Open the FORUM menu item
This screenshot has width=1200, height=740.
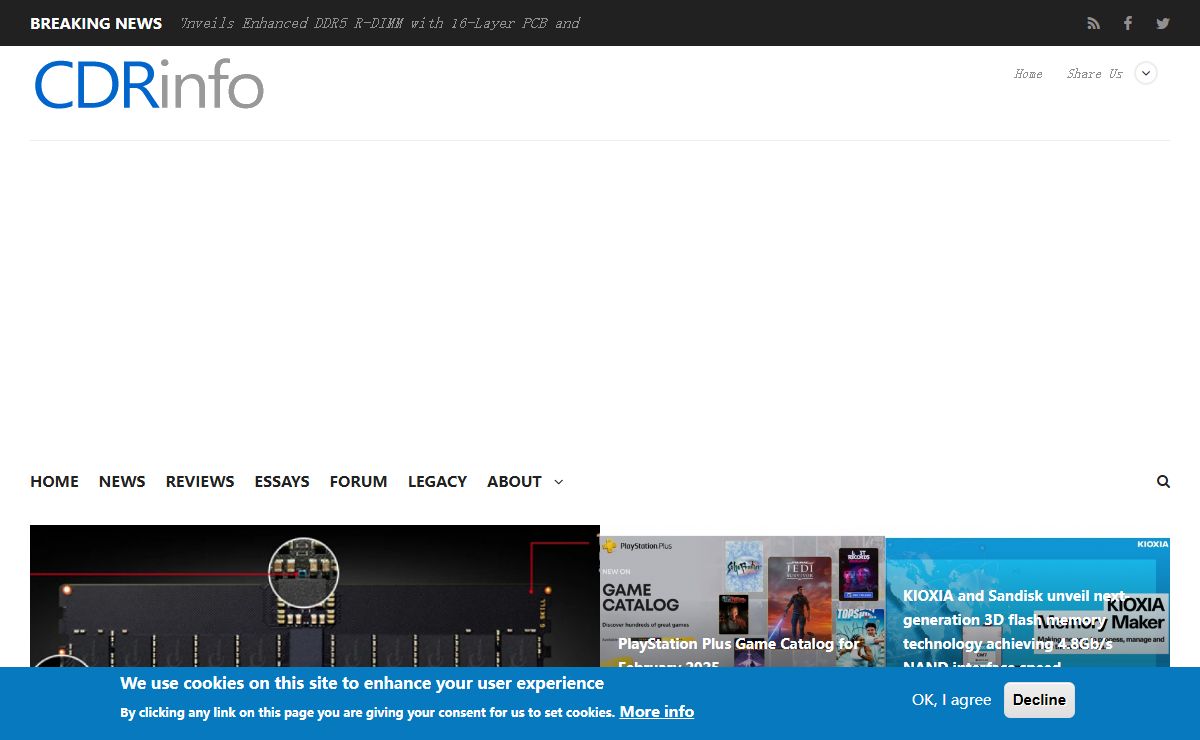[x=358, y=482]
